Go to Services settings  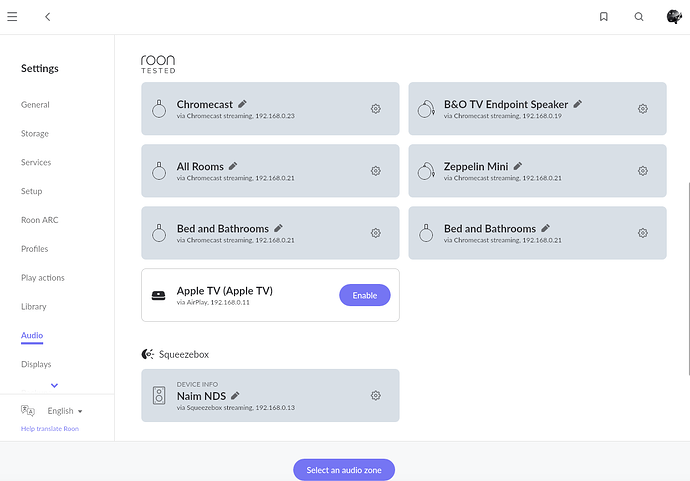(36, 162)
